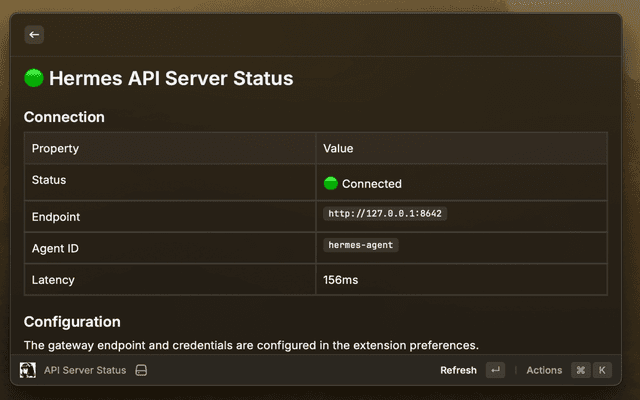Click the Hermes extension avatar icon

coord(28,370)
